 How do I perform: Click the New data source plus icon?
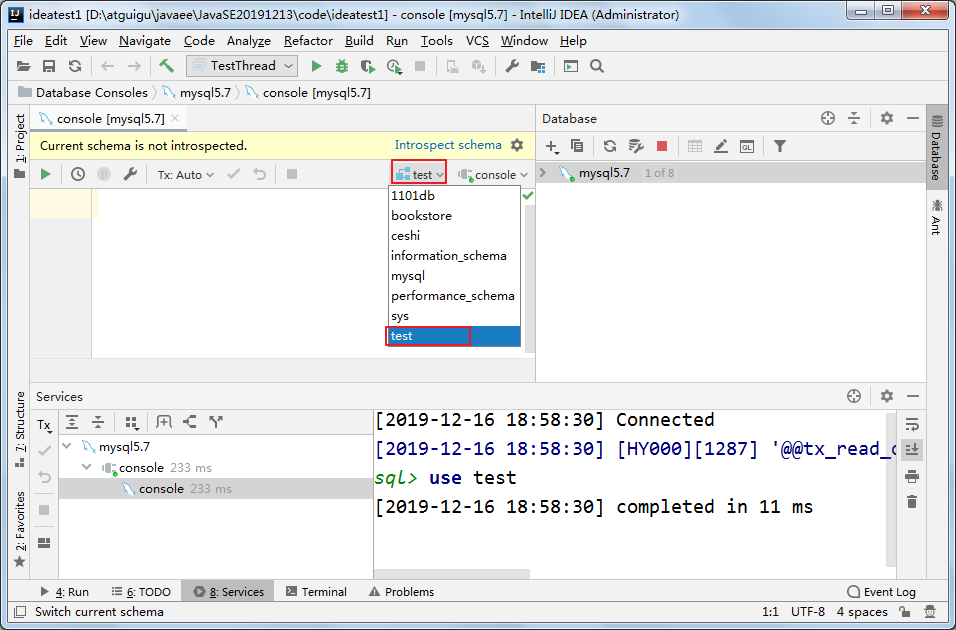tap(552, 146)
